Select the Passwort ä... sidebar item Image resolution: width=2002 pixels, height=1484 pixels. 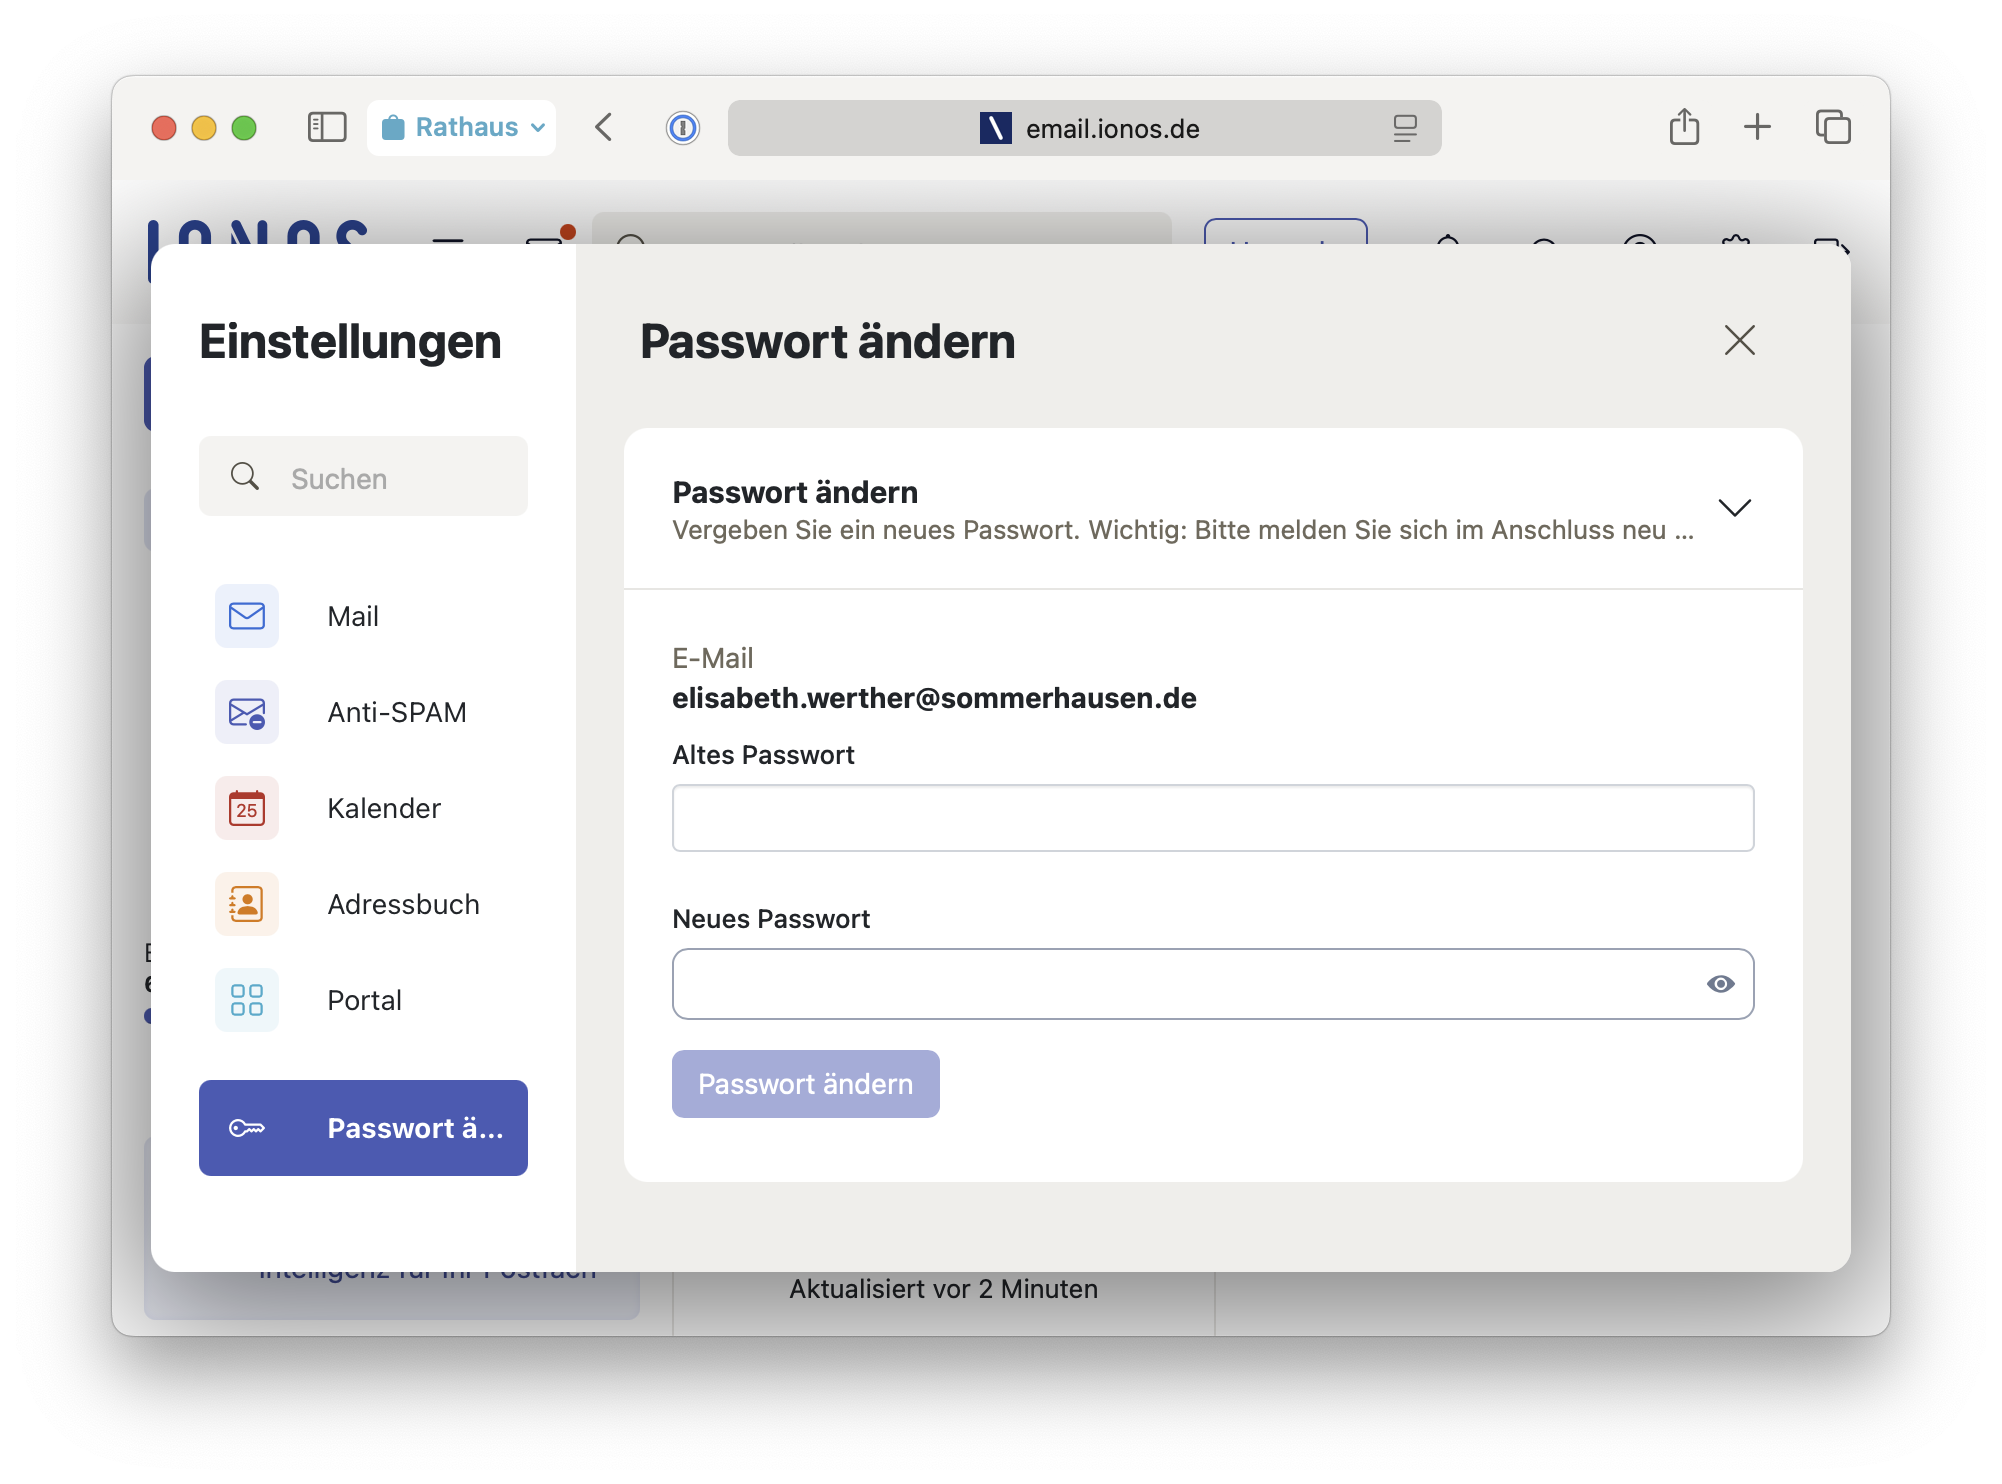click(x=363, y=1128)
